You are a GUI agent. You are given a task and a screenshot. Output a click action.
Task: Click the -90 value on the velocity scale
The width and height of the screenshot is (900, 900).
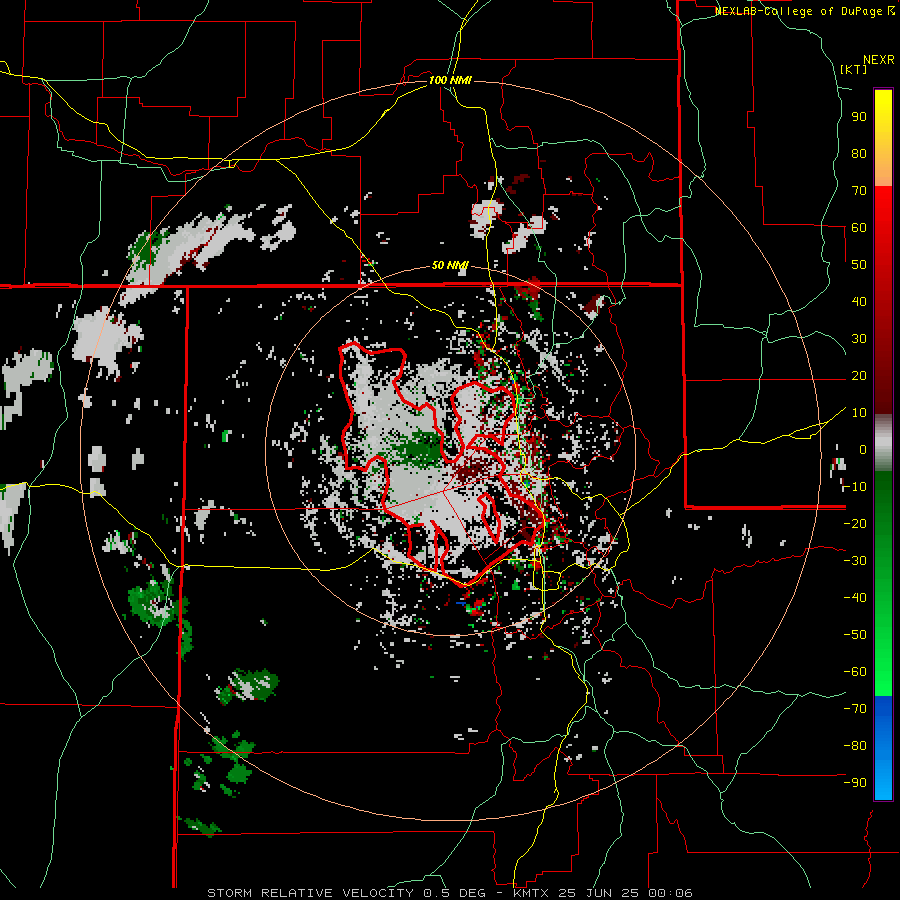pos(855,783)
